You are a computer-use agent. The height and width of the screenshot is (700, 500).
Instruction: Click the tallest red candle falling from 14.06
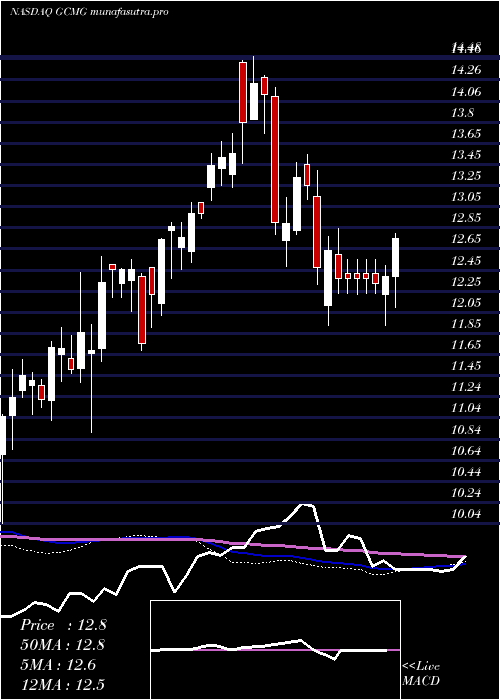pos(275,159)
